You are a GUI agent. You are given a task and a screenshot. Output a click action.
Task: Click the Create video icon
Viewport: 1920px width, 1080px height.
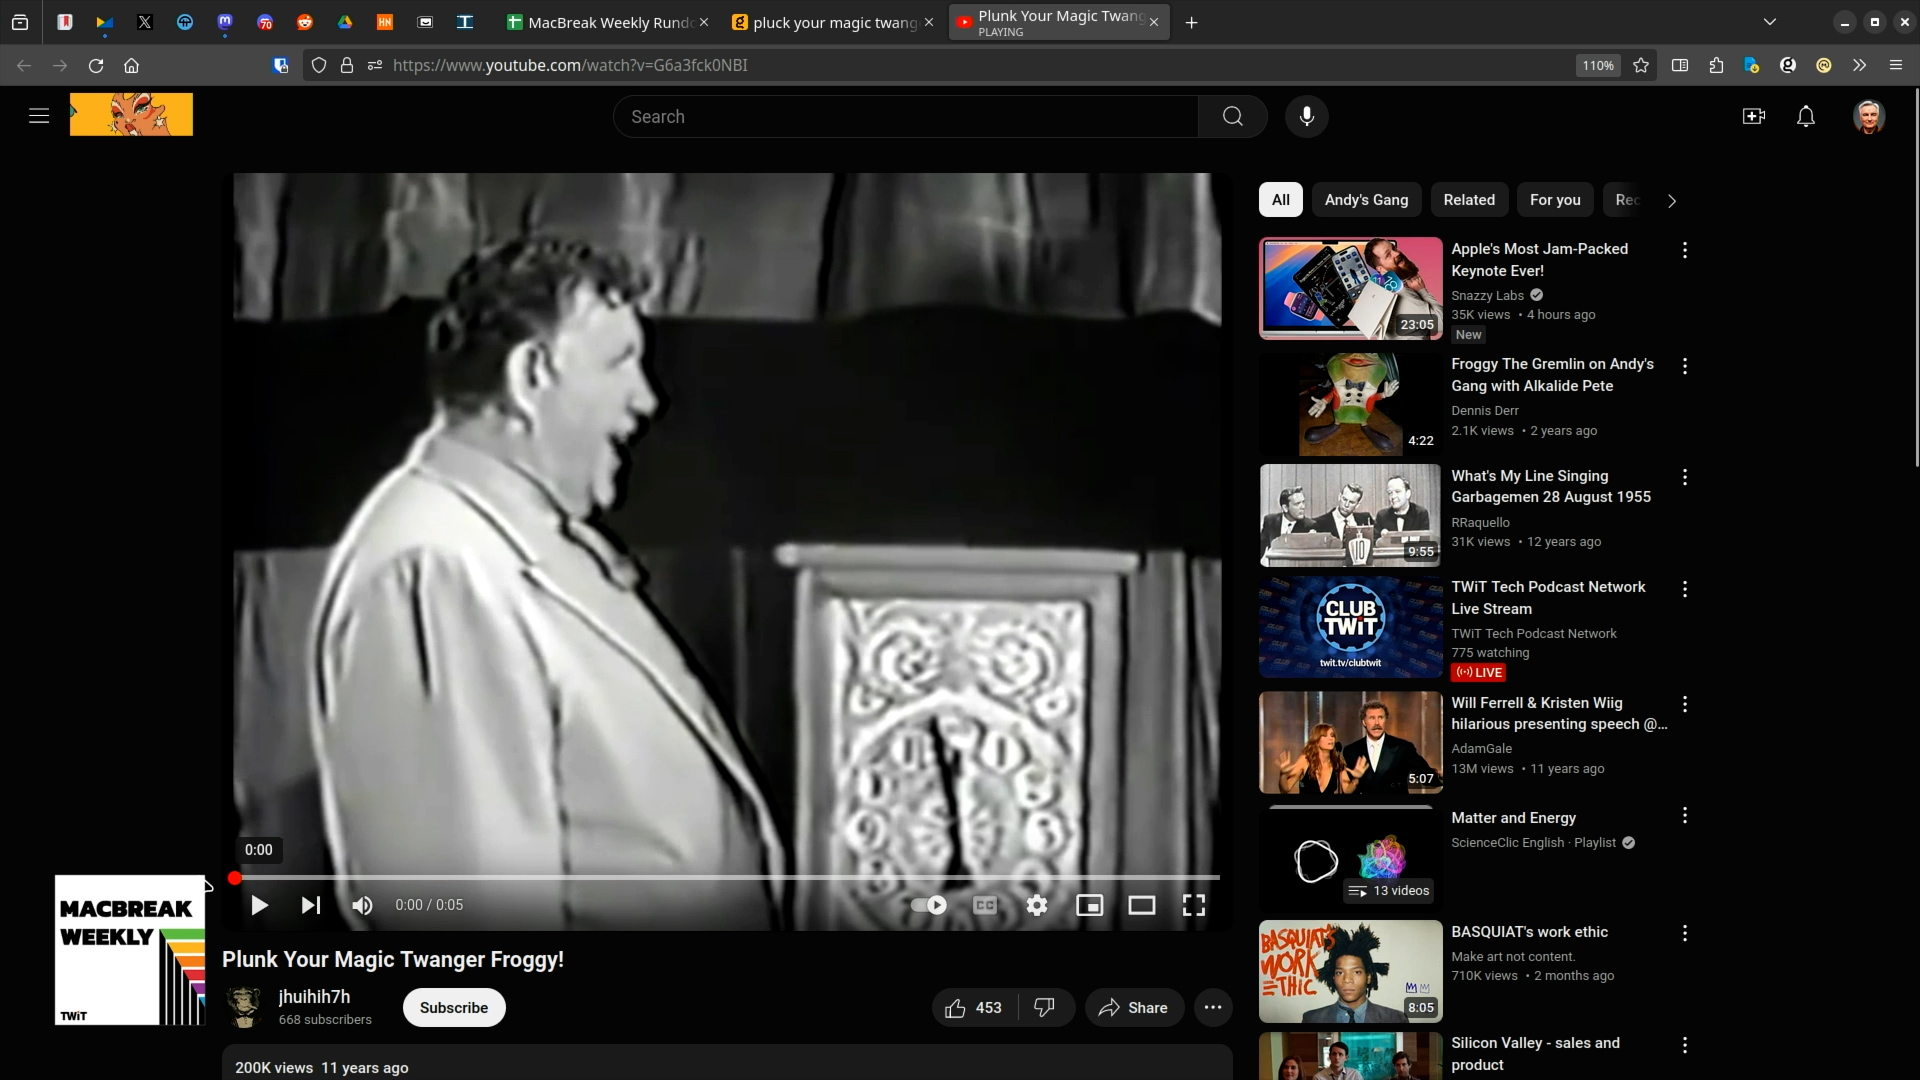click(1753, 117)
